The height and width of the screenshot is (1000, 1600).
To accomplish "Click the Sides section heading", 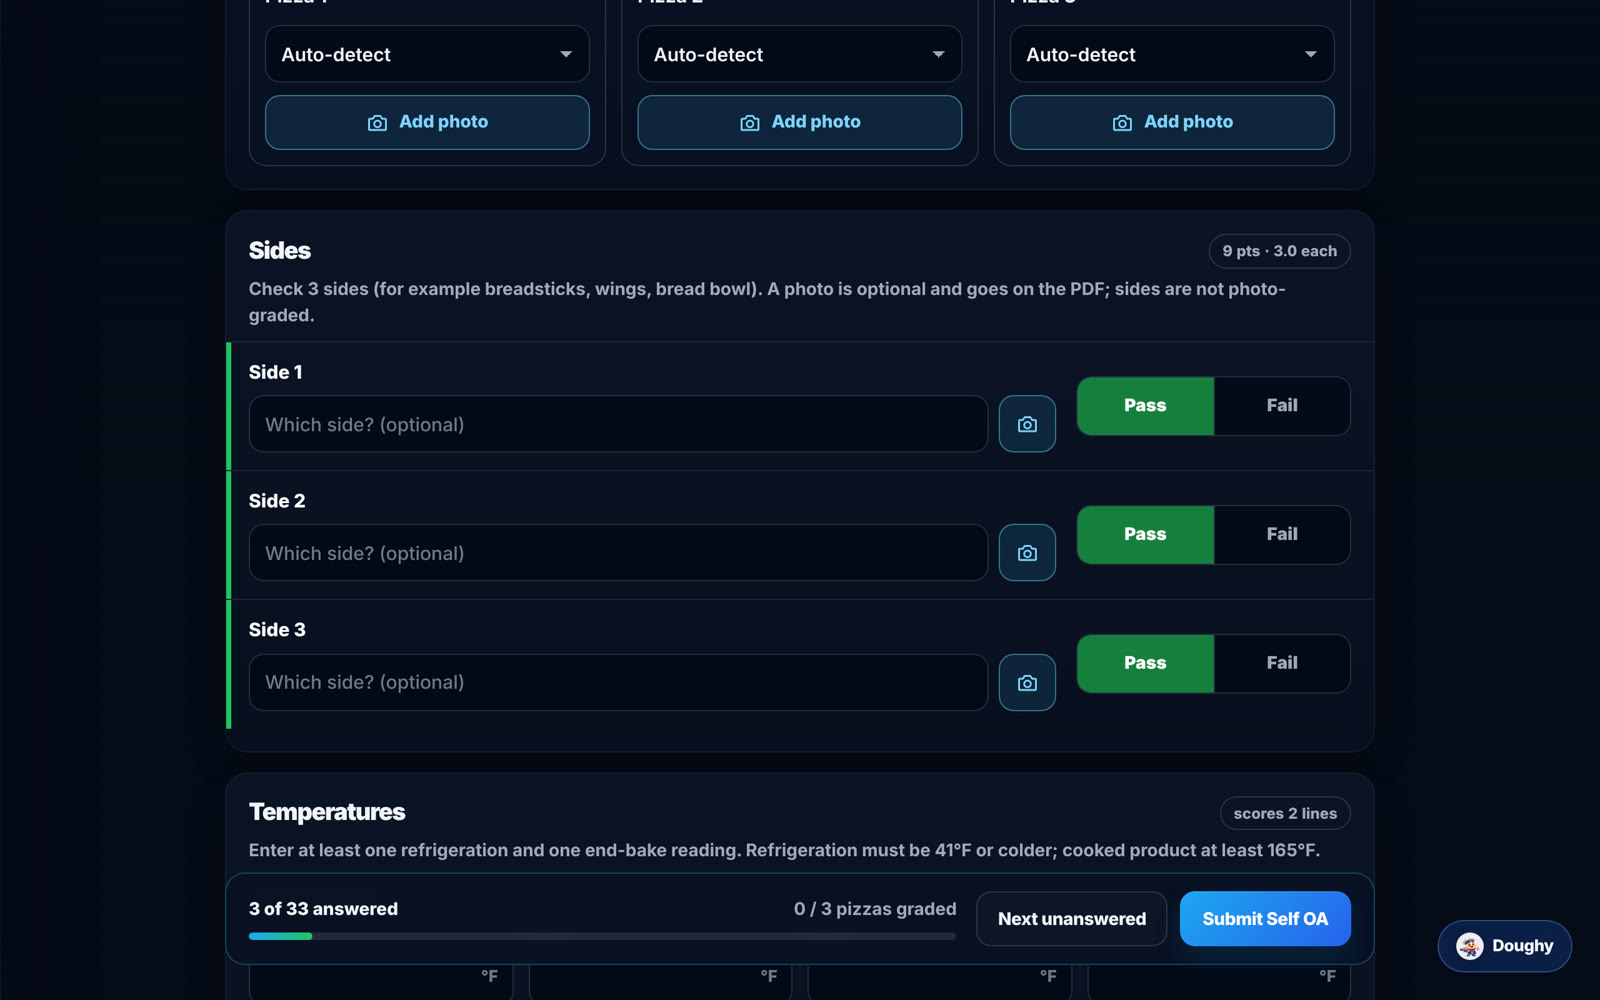I will 280,251.
